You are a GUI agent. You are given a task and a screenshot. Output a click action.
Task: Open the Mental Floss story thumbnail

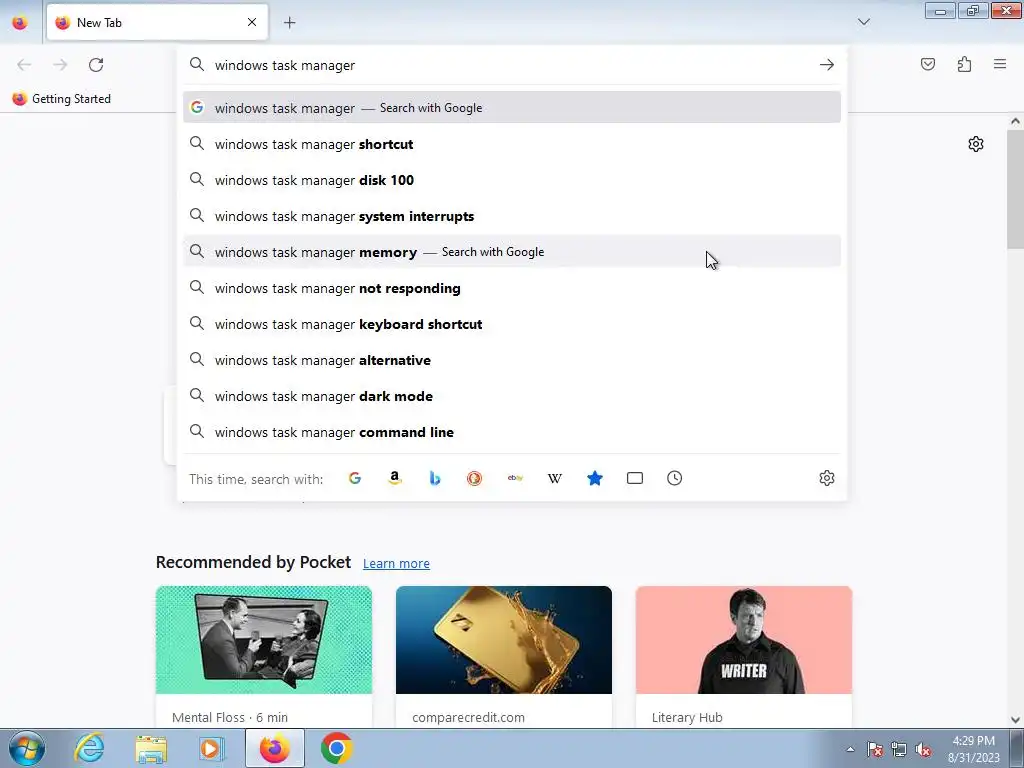click(264, 640)
